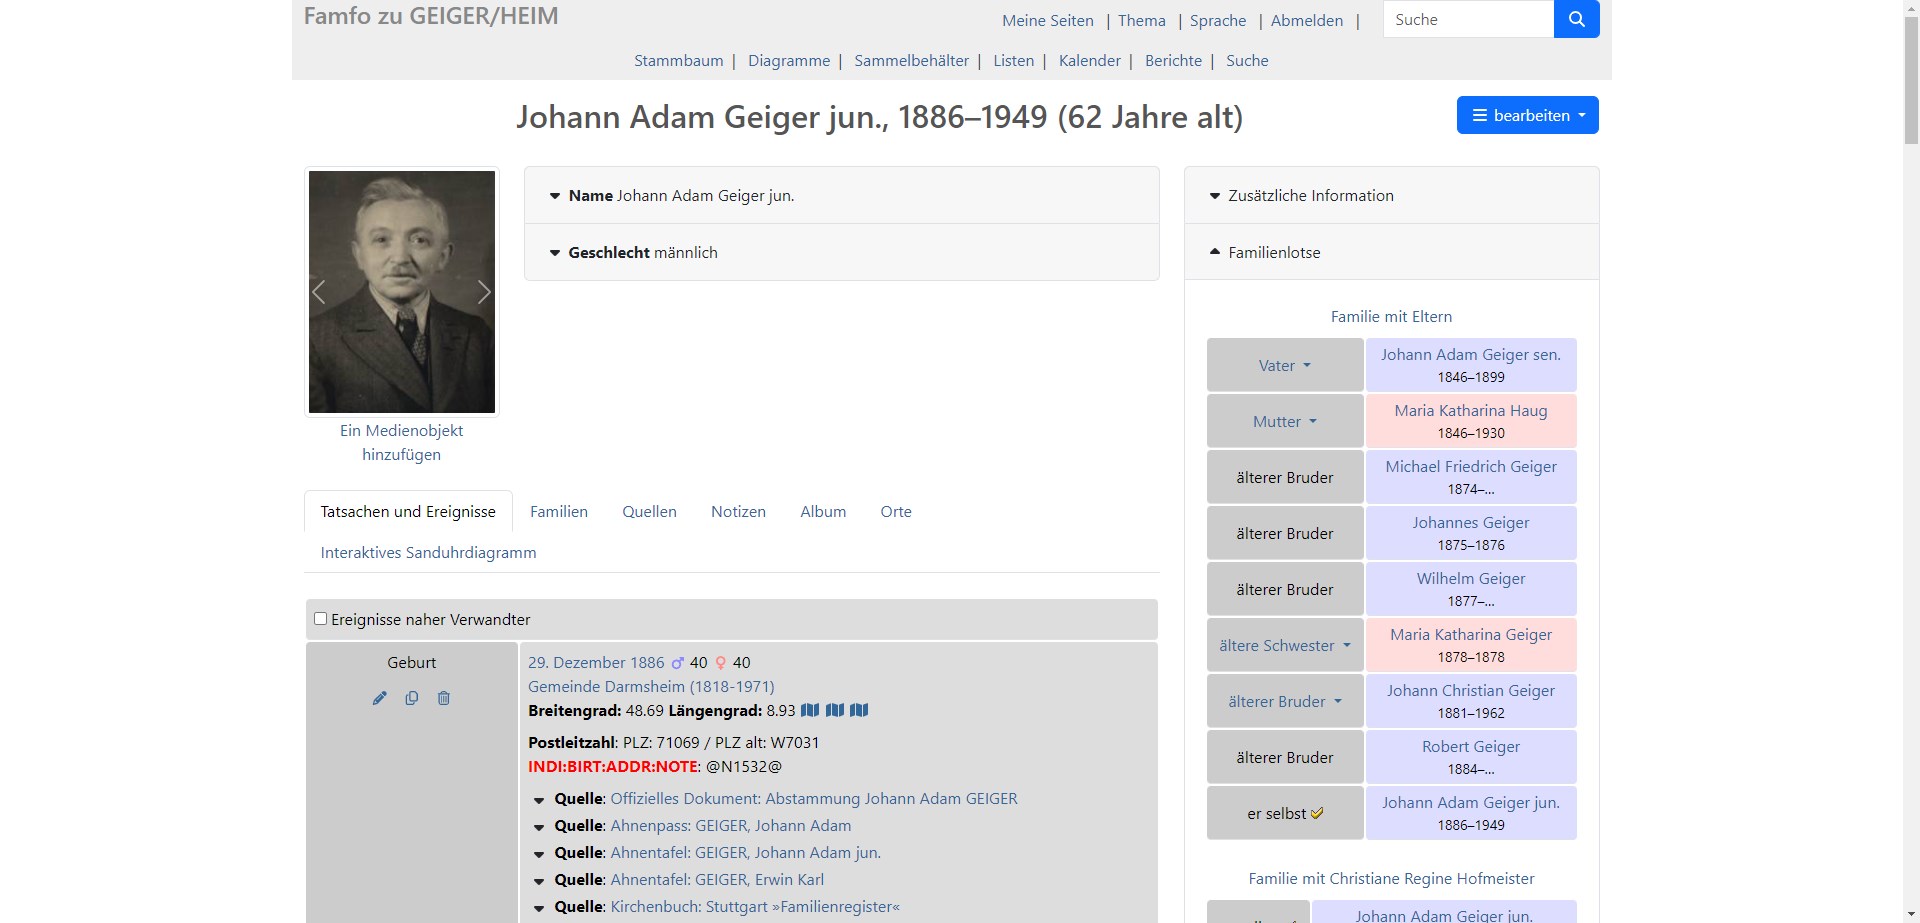Show next photo with right arrow
This screenshot has width=1920, height=923.
(x=484, y=292)
